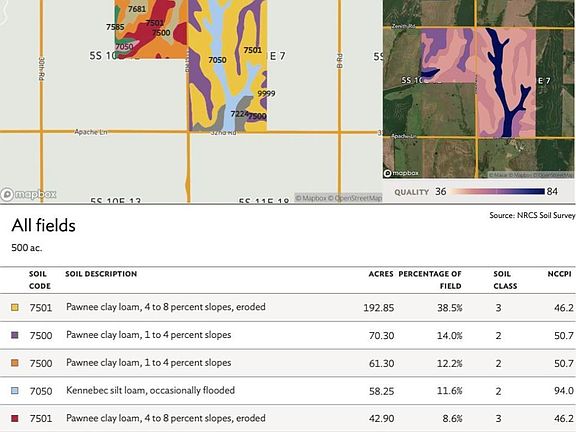Click the 14.0% field percentage

point(450,335)
